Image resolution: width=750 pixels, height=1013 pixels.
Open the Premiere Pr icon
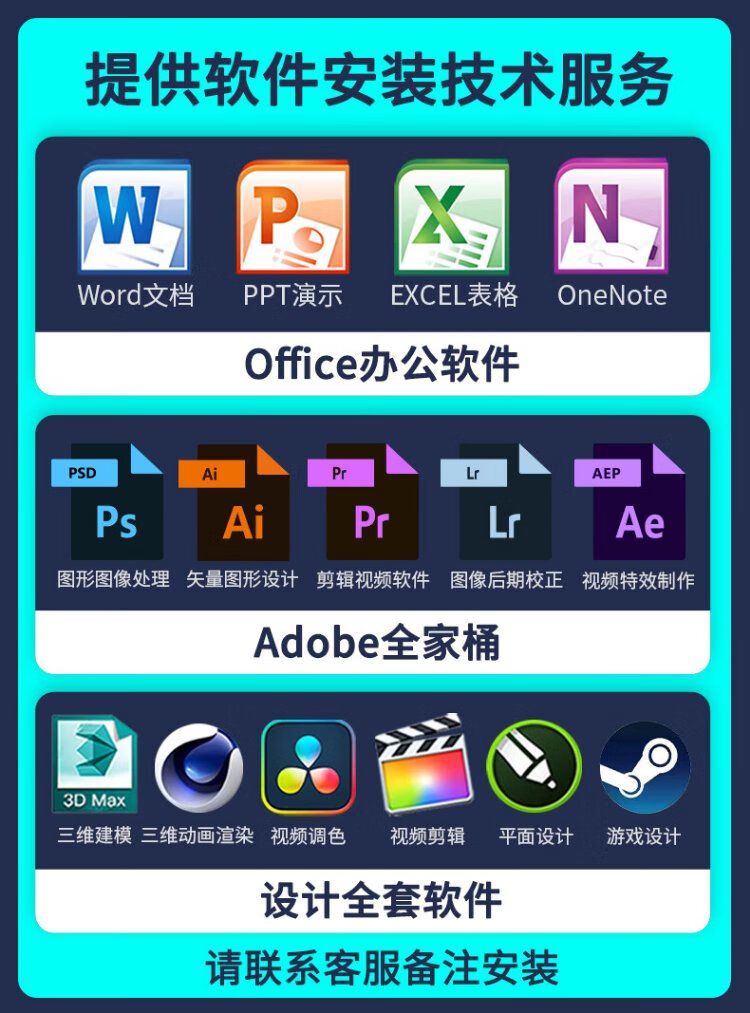363,501
